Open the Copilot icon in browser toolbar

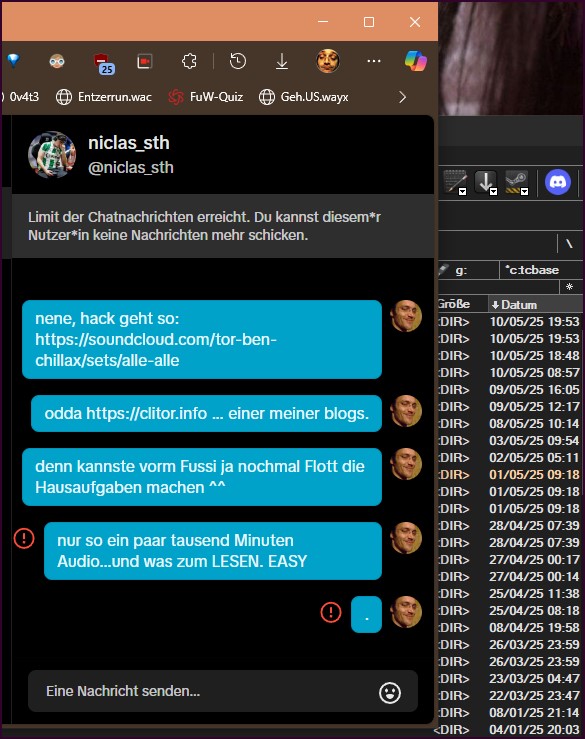415,61
